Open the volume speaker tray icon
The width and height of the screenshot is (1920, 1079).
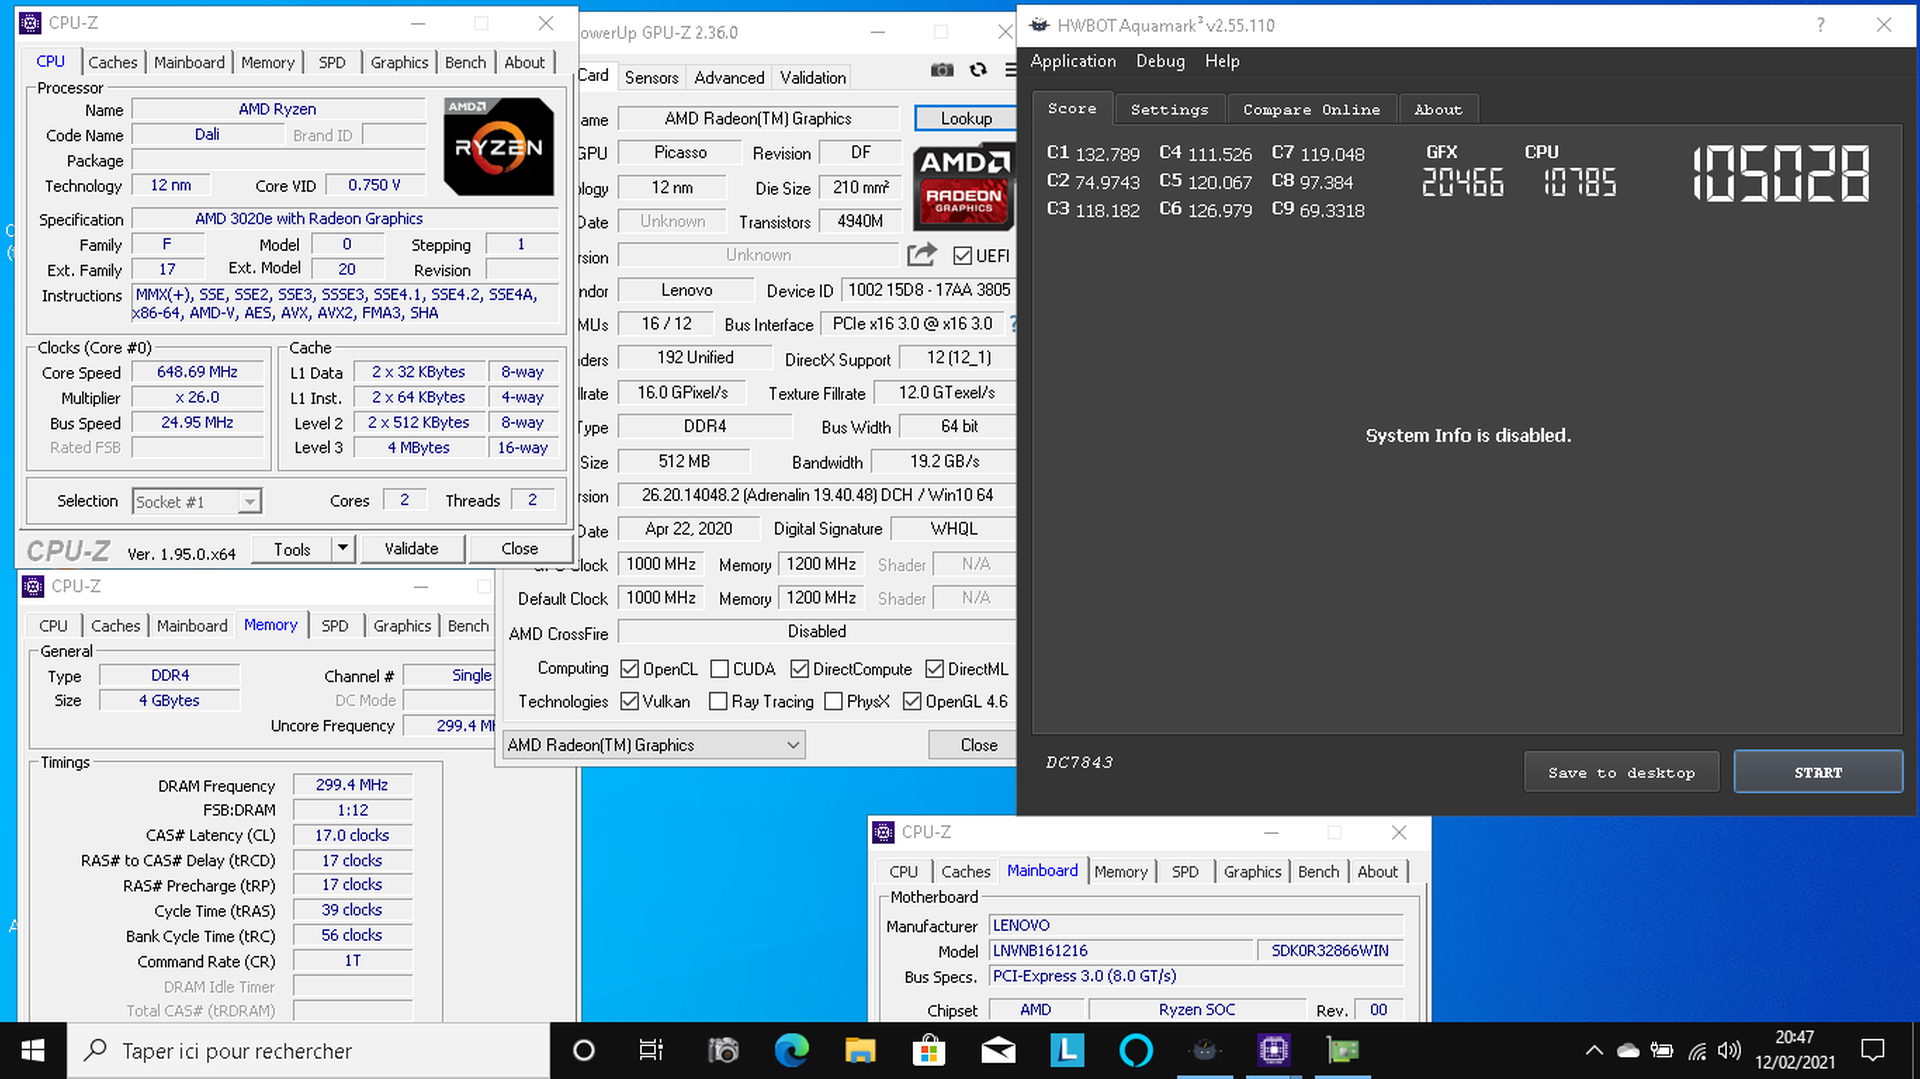1729,1050
